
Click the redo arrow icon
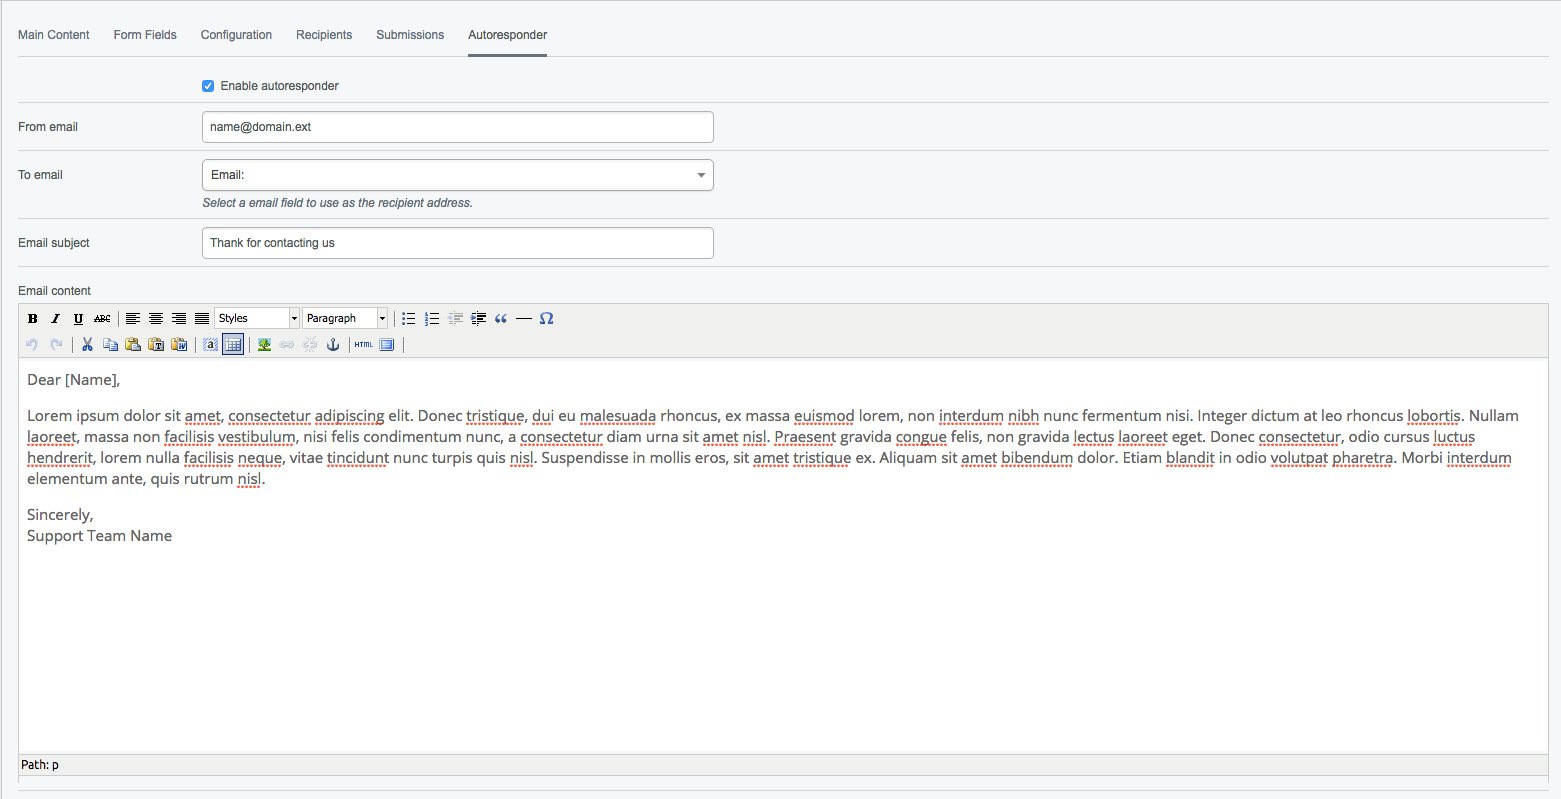coord(56,345)
